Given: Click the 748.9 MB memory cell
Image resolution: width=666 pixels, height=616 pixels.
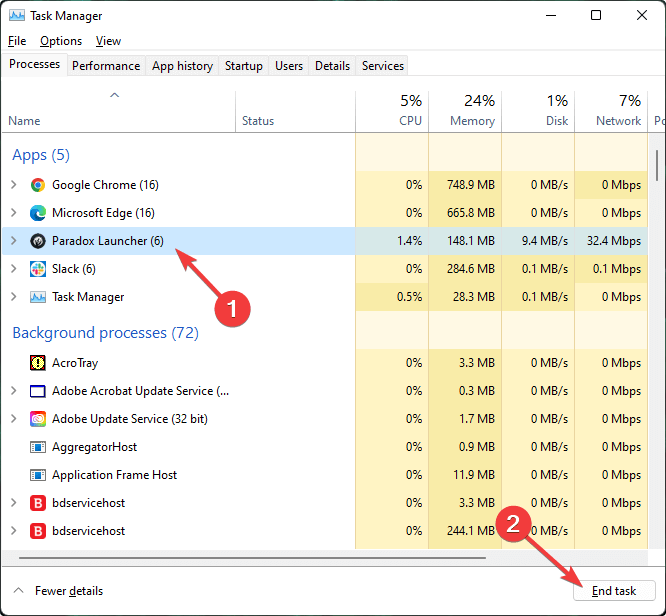Looking at the screenshot, I should [x=465, y=185].
